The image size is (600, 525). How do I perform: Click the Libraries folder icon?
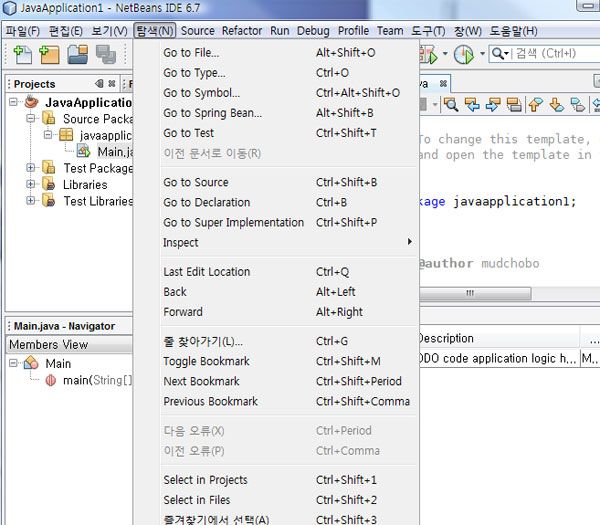[x=49, y=184]
